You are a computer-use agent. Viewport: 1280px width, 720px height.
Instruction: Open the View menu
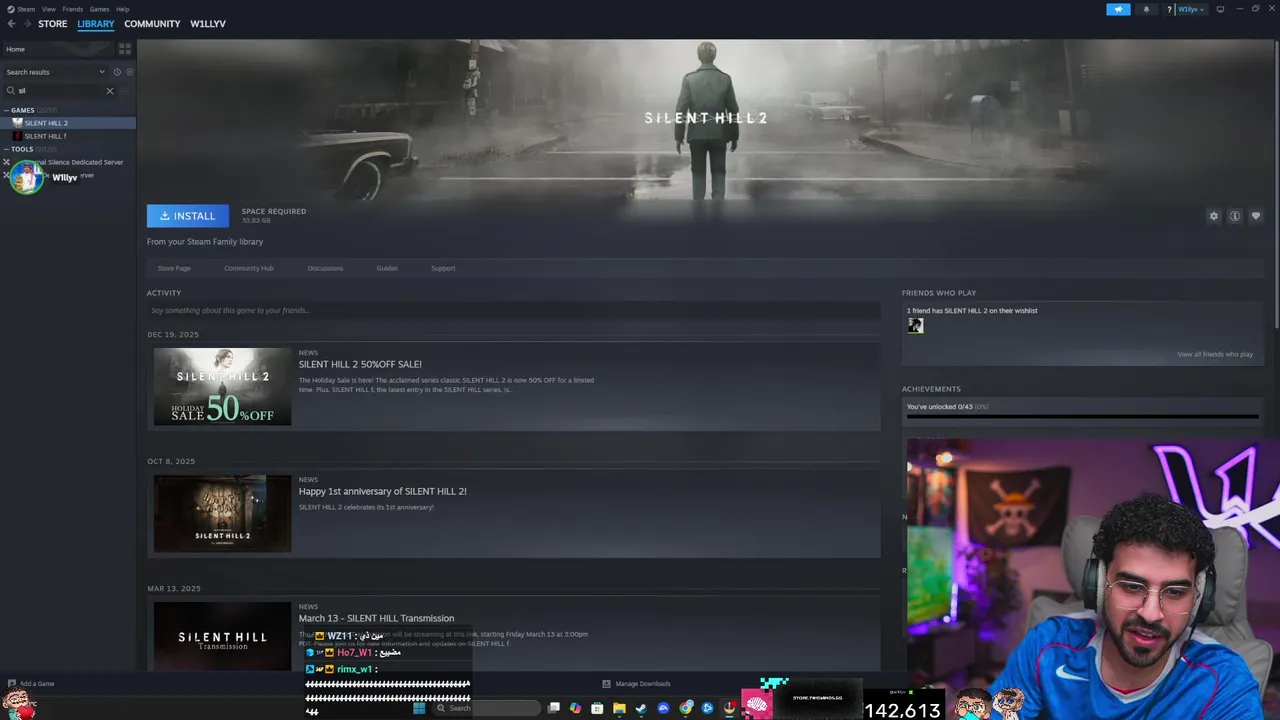[48, 9]
